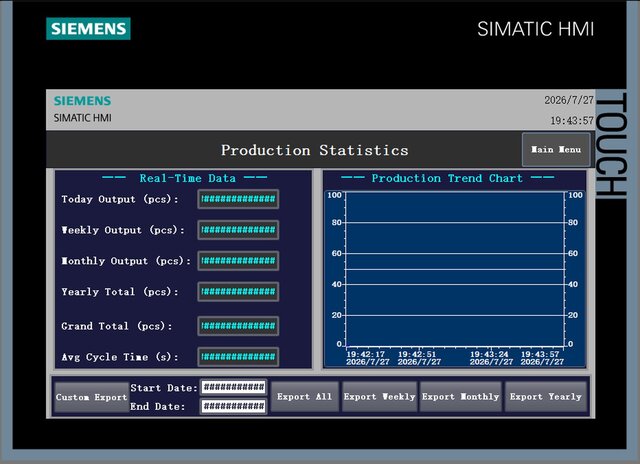Click the End Date label
The height and width of the screenshot is (464, 640).
(158, 406)
